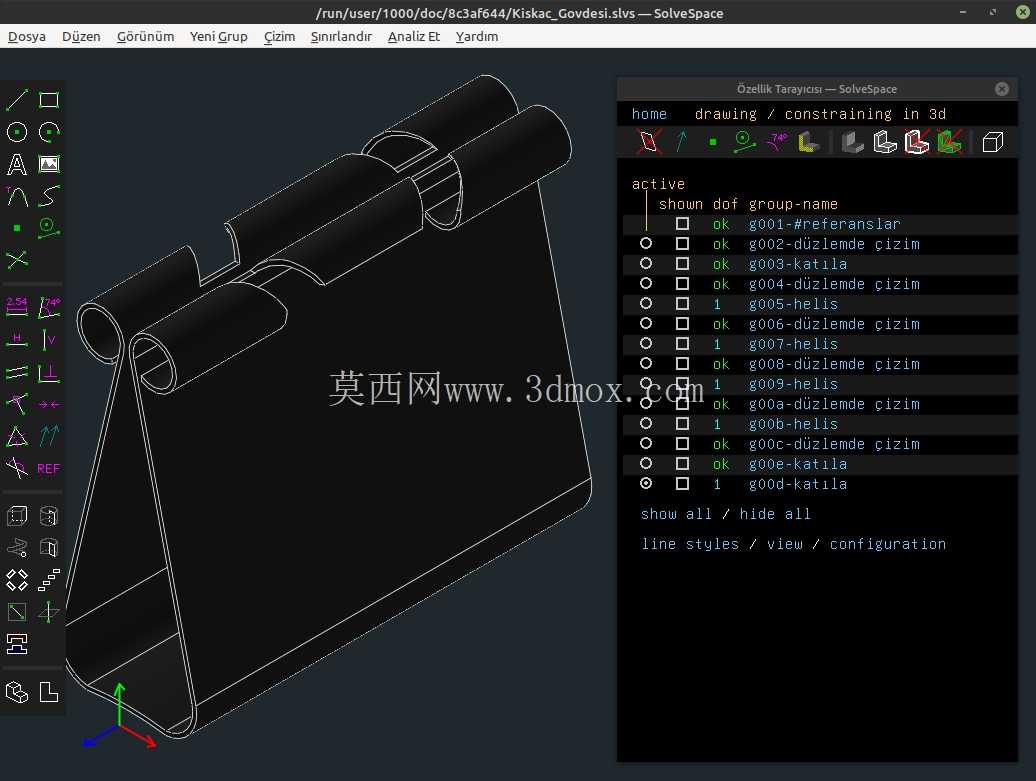Apply the angle constraint tool
Viewport: 1036px width, 781px height.
[x=49, y=307]
